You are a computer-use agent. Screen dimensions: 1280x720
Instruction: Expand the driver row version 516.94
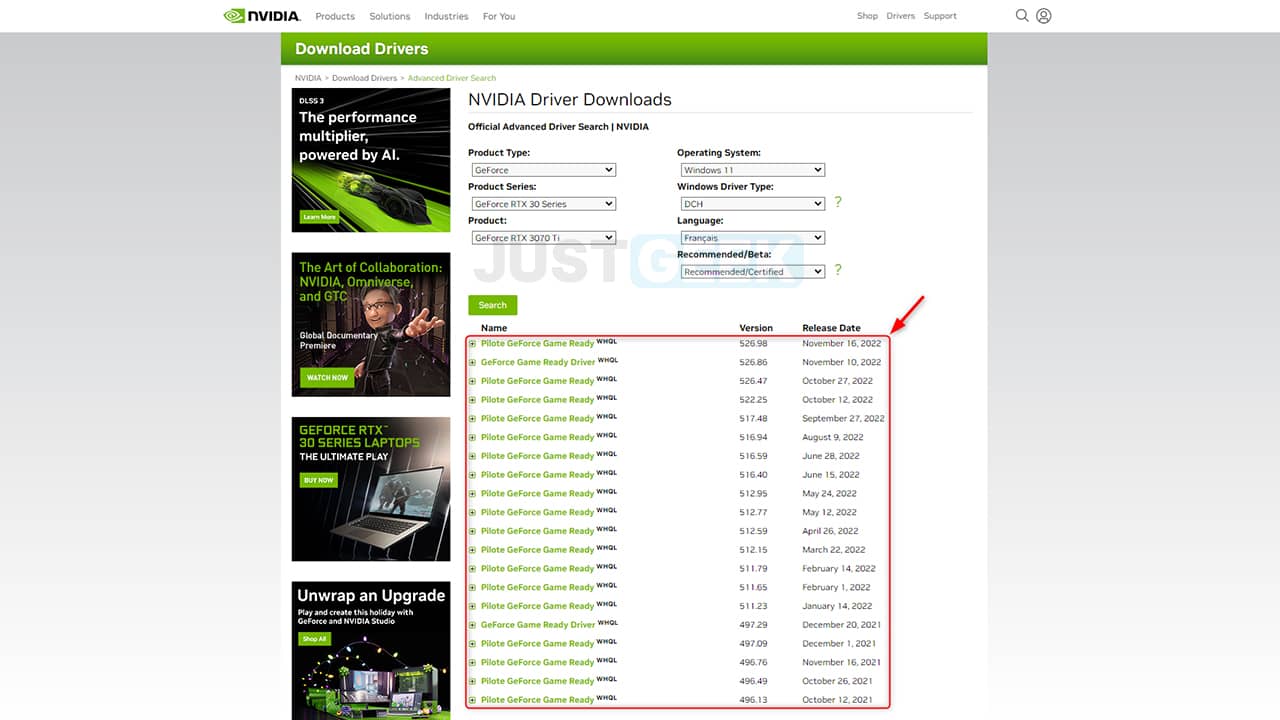tap(473, 438)
